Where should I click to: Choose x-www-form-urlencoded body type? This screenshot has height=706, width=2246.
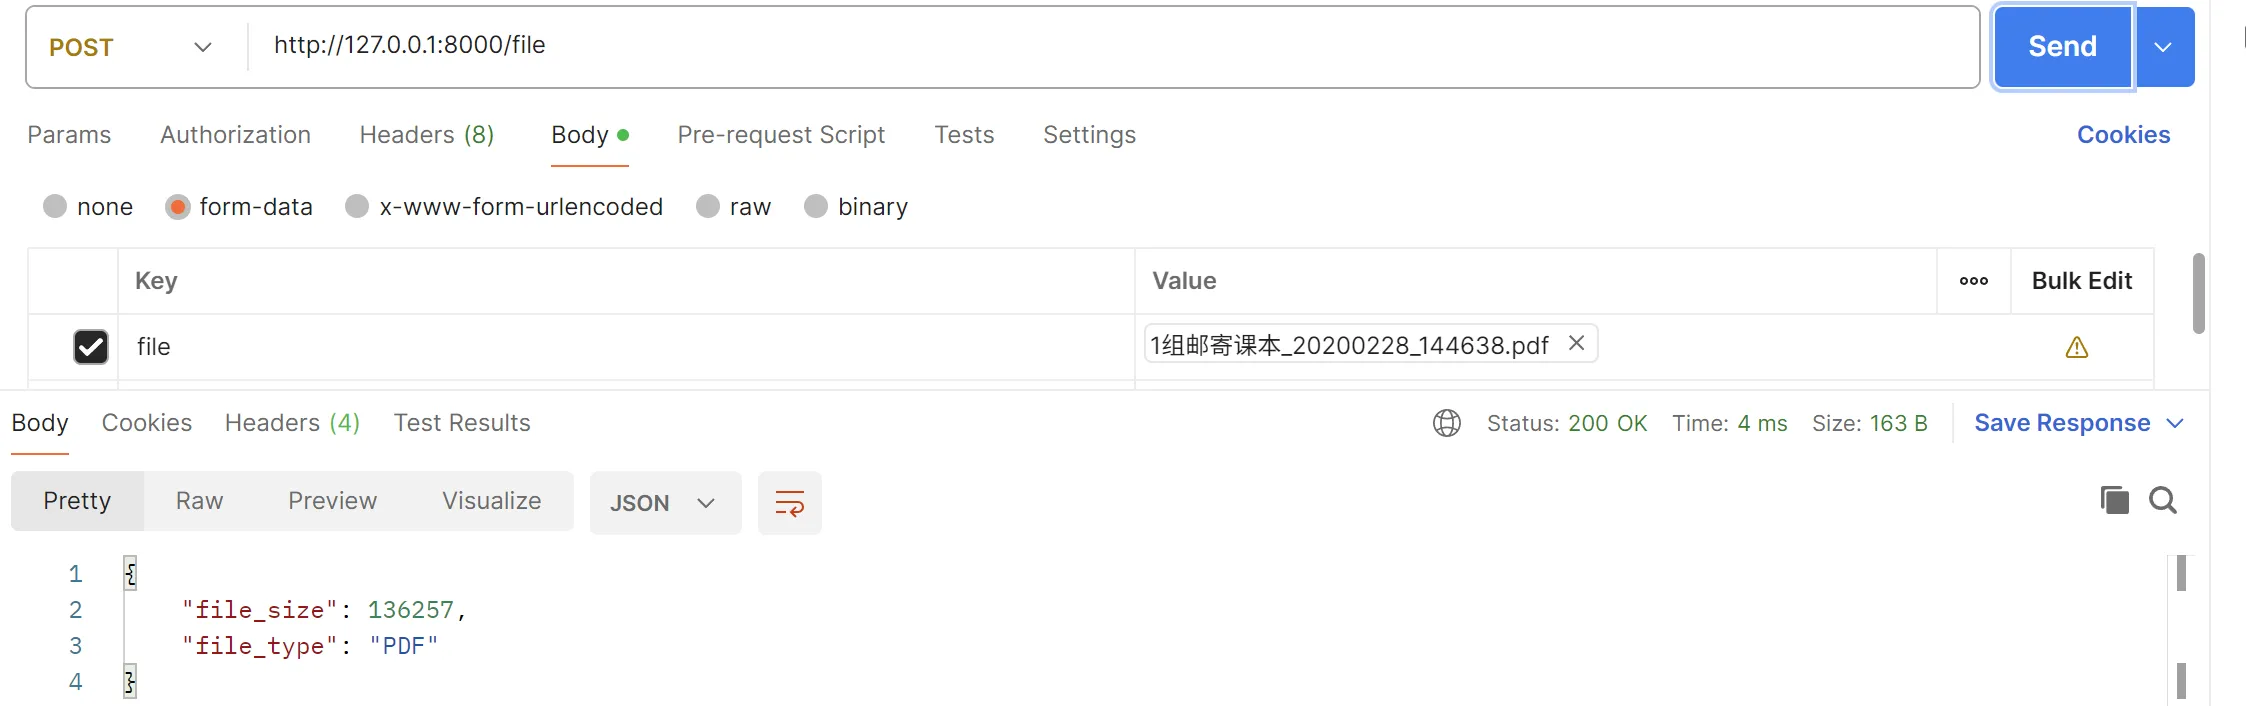[x=357, y=206]
